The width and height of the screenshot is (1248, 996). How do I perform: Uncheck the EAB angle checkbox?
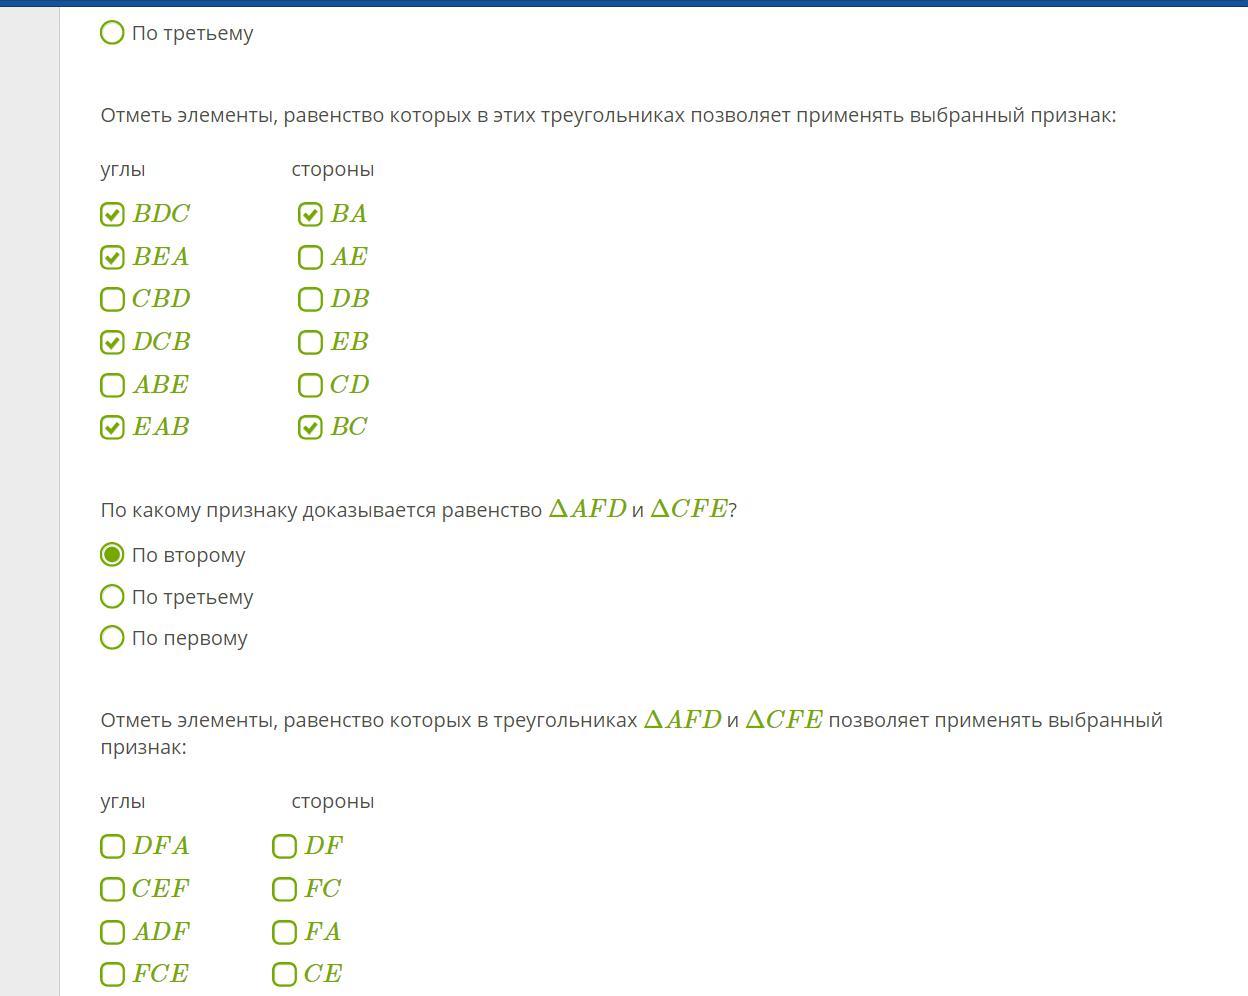coord(113,427)
